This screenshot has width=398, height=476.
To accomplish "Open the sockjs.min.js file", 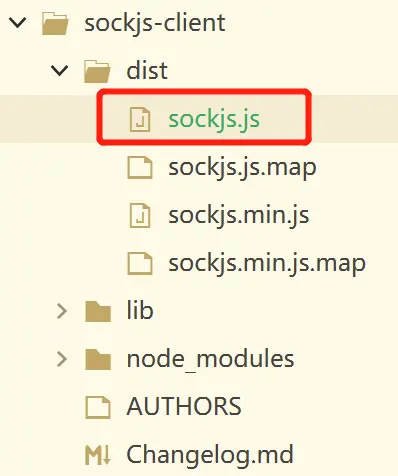I will tap(239, 215).
